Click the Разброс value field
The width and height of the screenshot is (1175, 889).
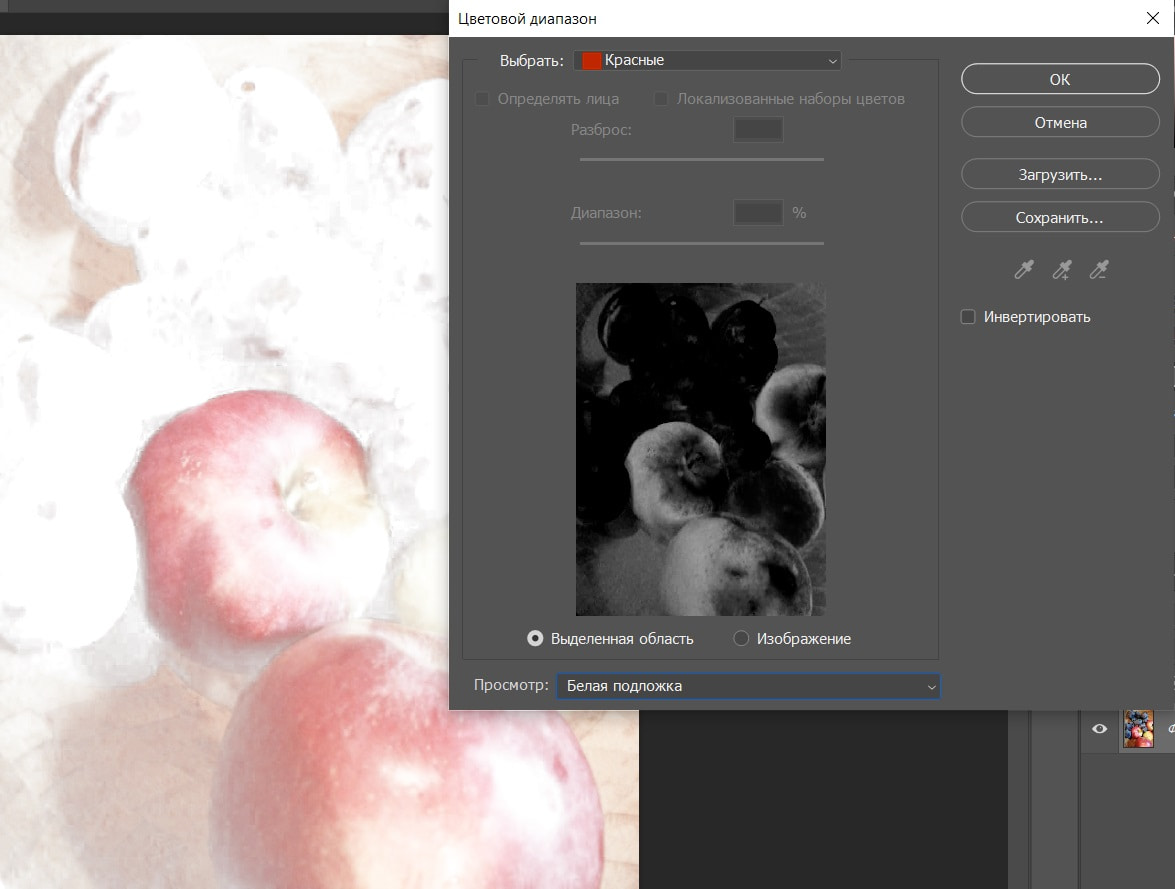click(x=758, y=130)
